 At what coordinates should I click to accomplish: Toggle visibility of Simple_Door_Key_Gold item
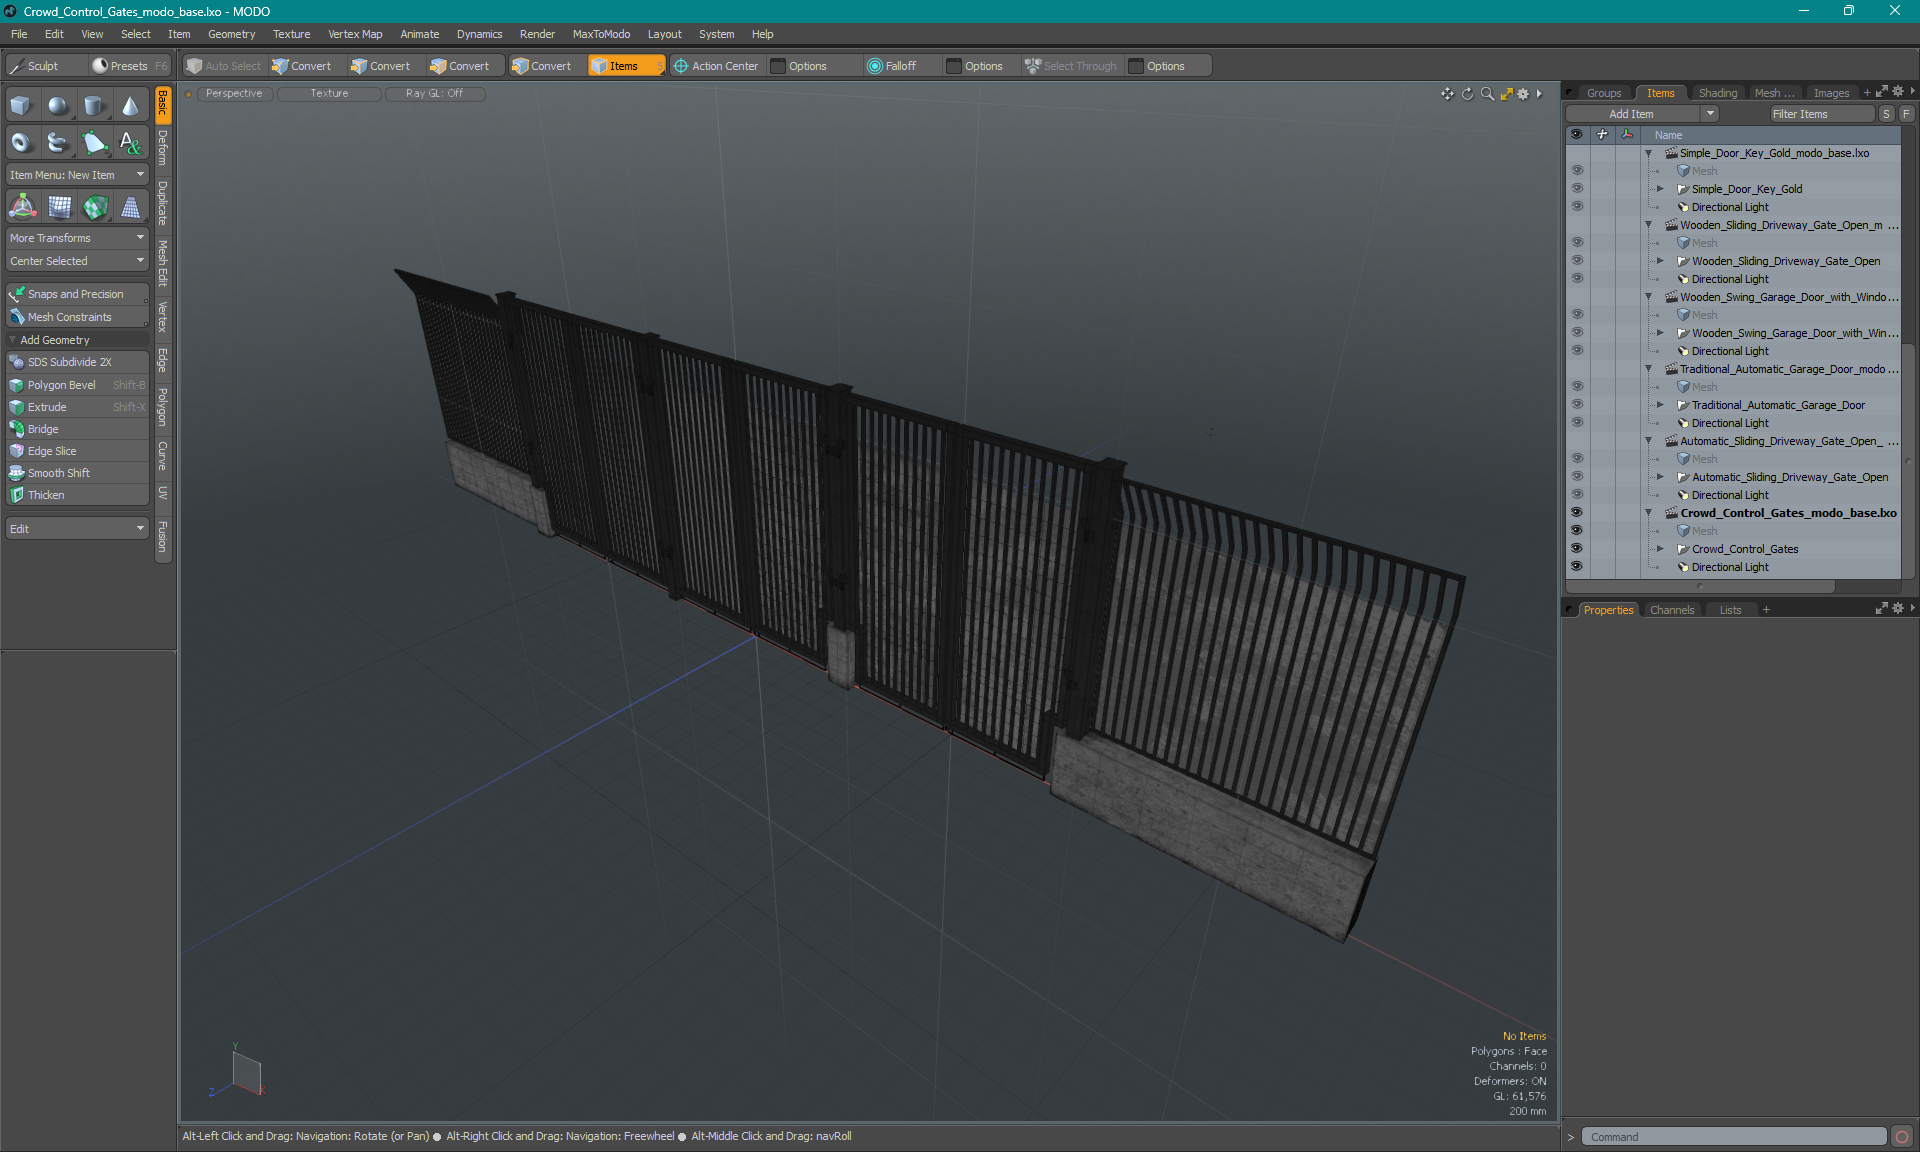pyautogui.click(x=1576, y=189)
